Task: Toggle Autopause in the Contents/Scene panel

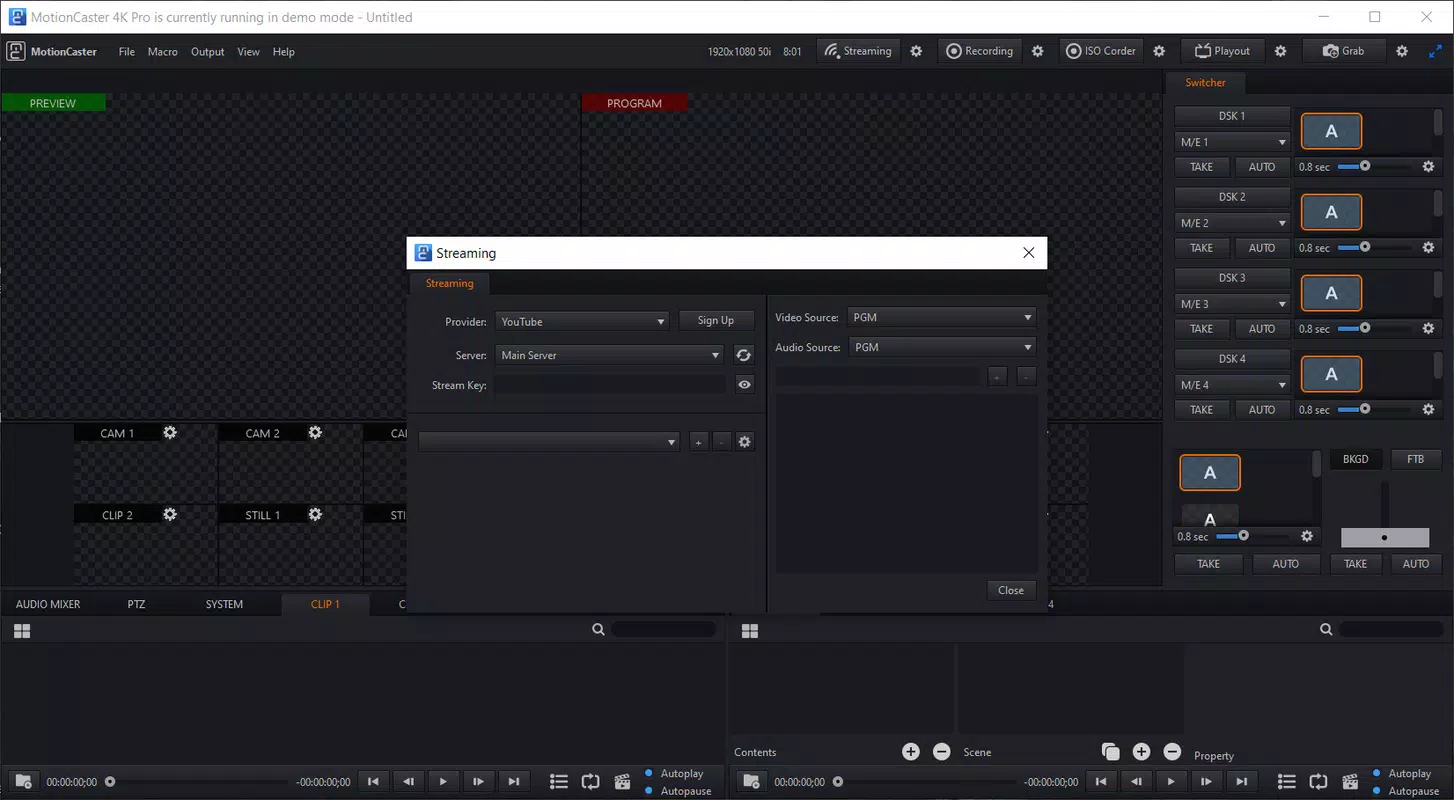Action: pyautogui.click(x=1406, y=791)
